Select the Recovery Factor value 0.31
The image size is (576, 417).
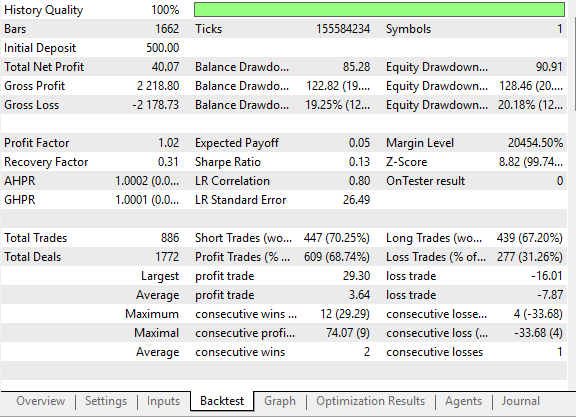click(168, 162)
